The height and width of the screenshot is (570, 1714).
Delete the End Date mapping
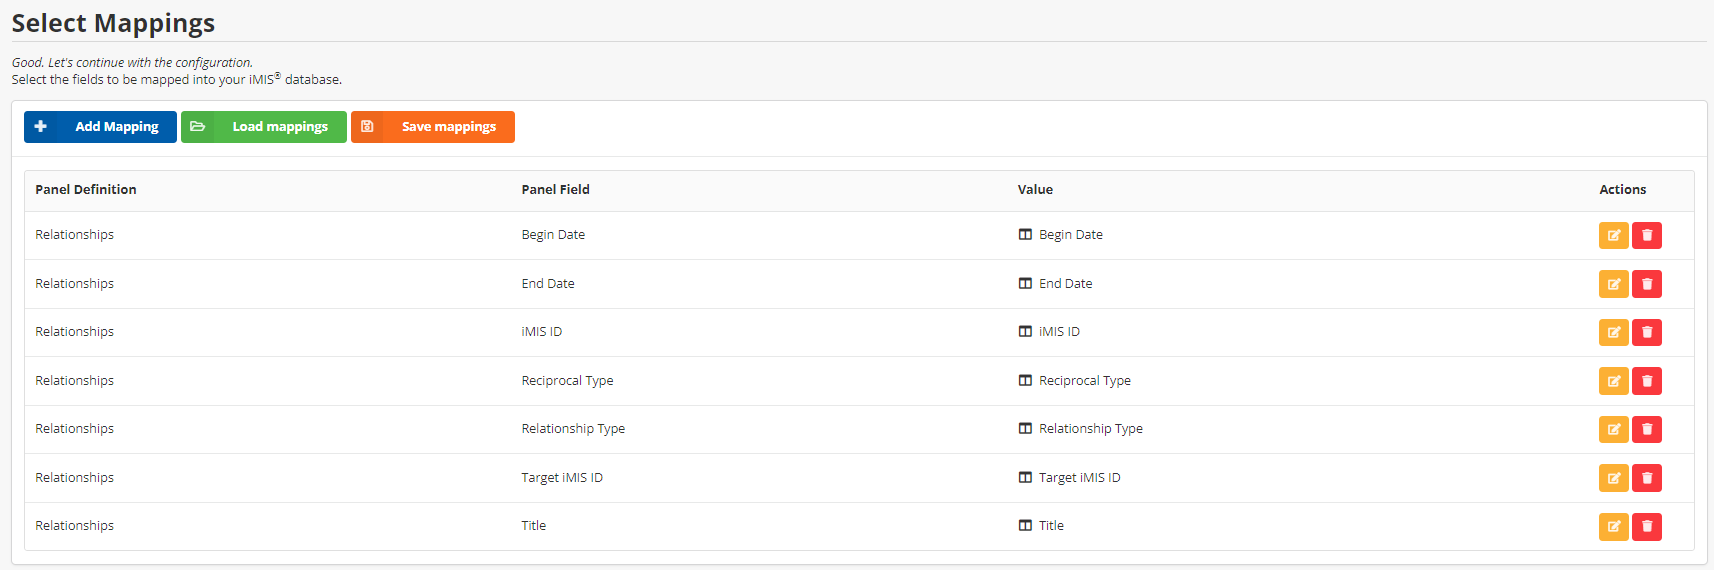pos(1646,284)
